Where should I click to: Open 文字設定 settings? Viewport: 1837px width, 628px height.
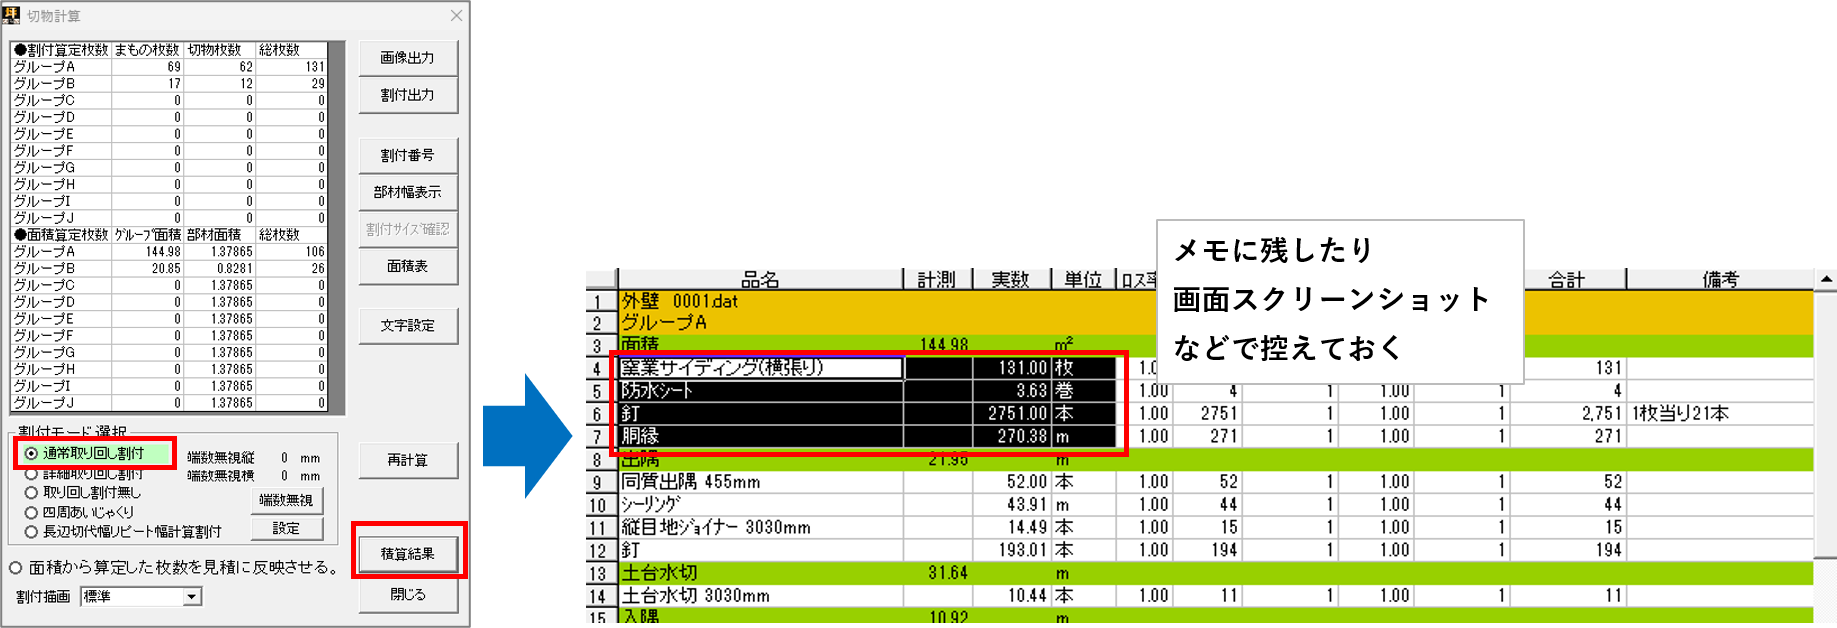tap(408, 325)
